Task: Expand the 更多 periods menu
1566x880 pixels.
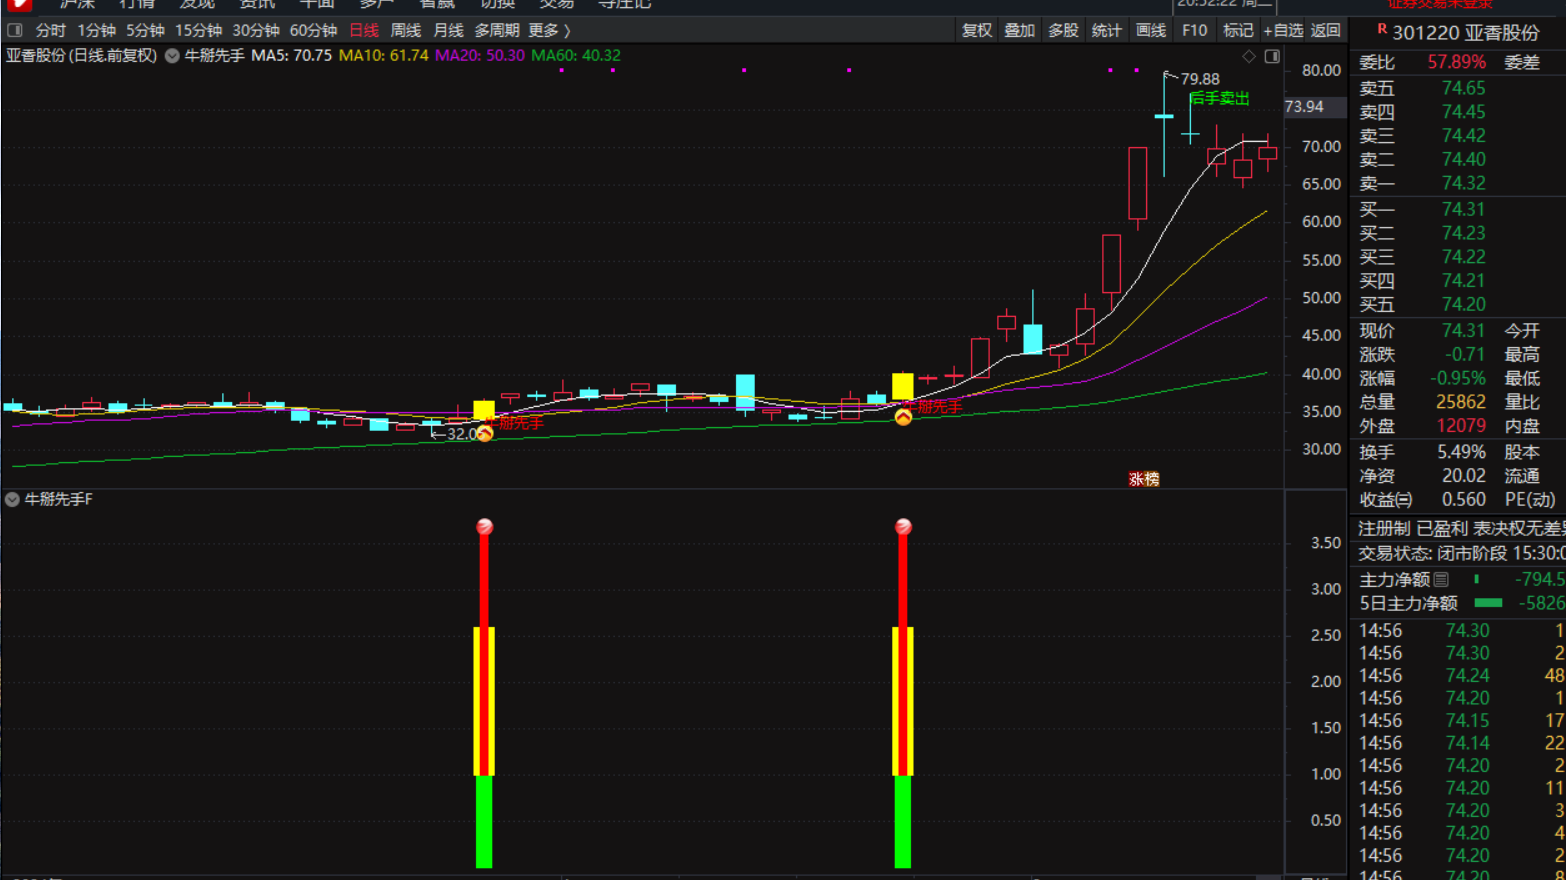Action: (549, 31)
